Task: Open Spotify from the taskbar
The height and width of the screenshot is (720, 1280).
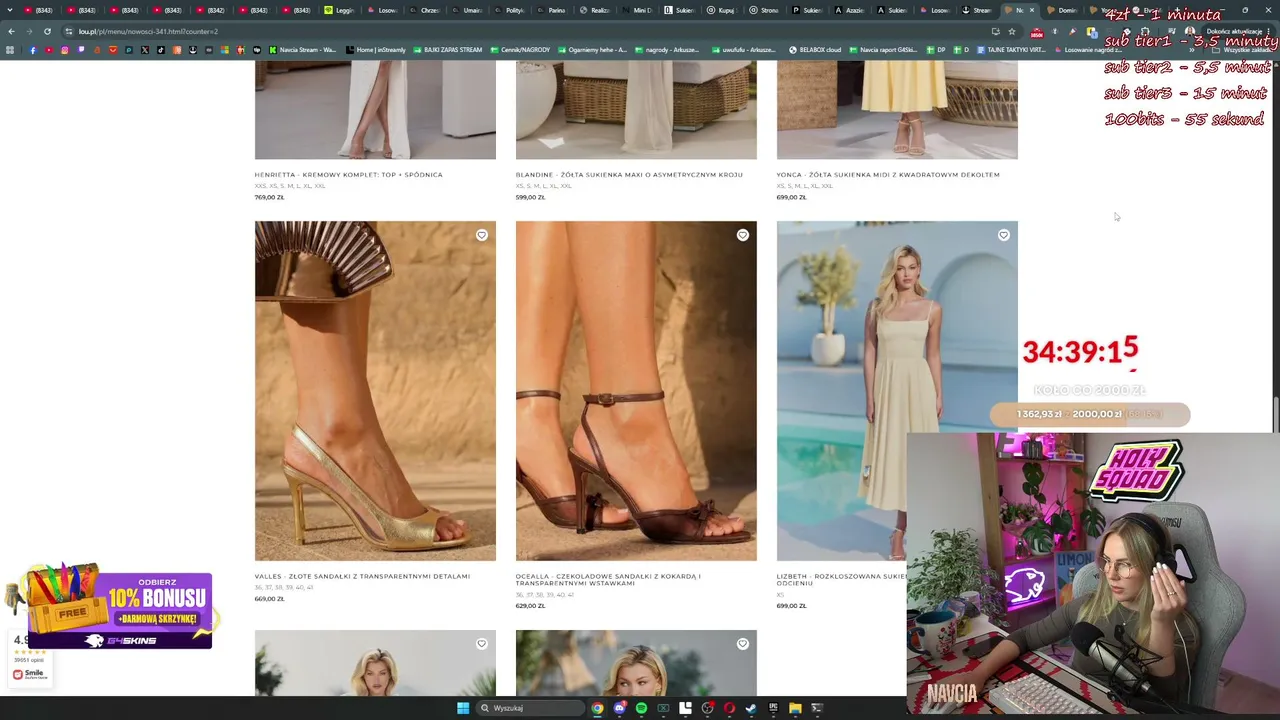Action: click(641, 708)
